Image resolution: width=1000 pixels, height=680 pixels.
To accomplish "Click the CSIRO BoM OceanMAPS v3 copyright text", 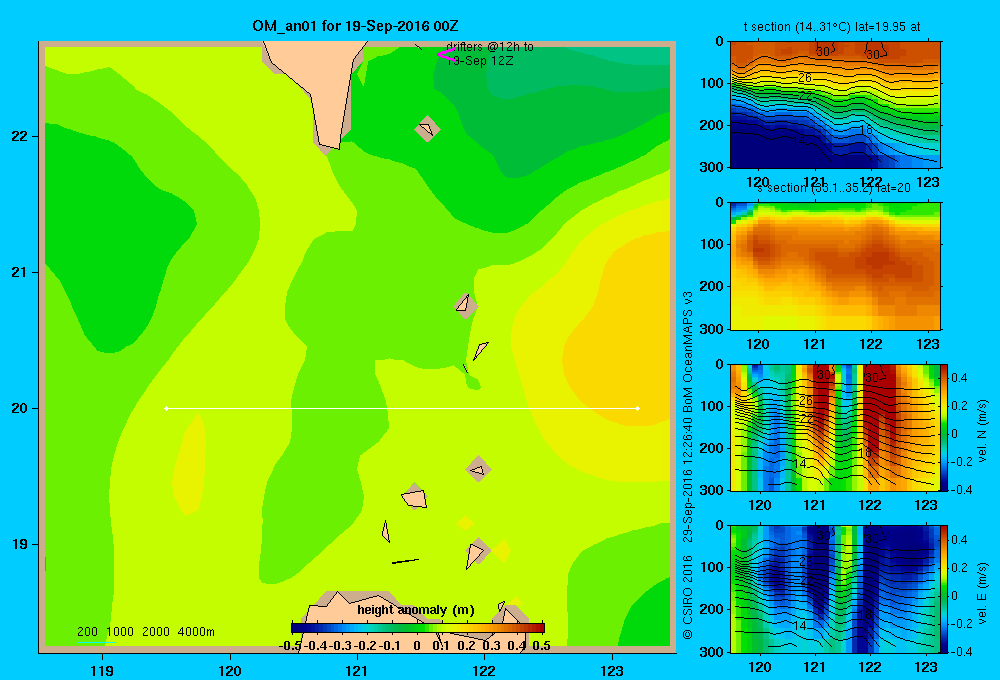I will point(688,466).
